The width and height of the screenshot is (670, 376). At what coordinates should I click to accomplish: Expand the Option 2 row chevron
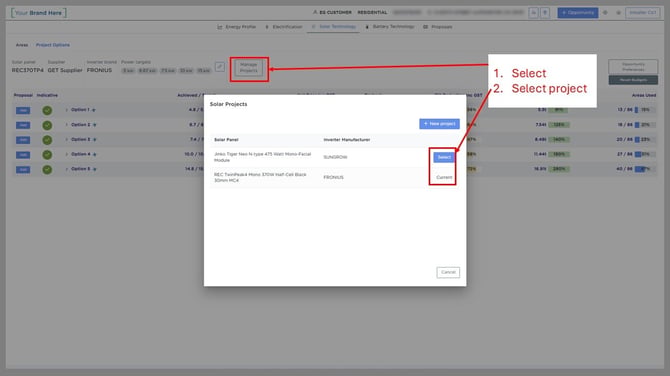point(67,125)
